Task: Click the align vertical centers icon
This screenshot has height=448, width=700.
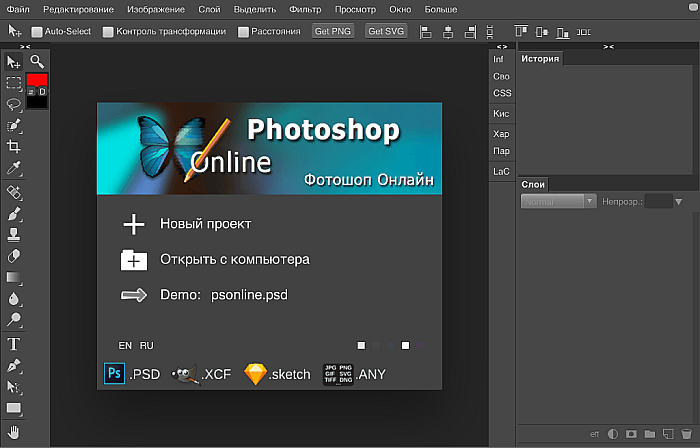Action: coord(542,32)
